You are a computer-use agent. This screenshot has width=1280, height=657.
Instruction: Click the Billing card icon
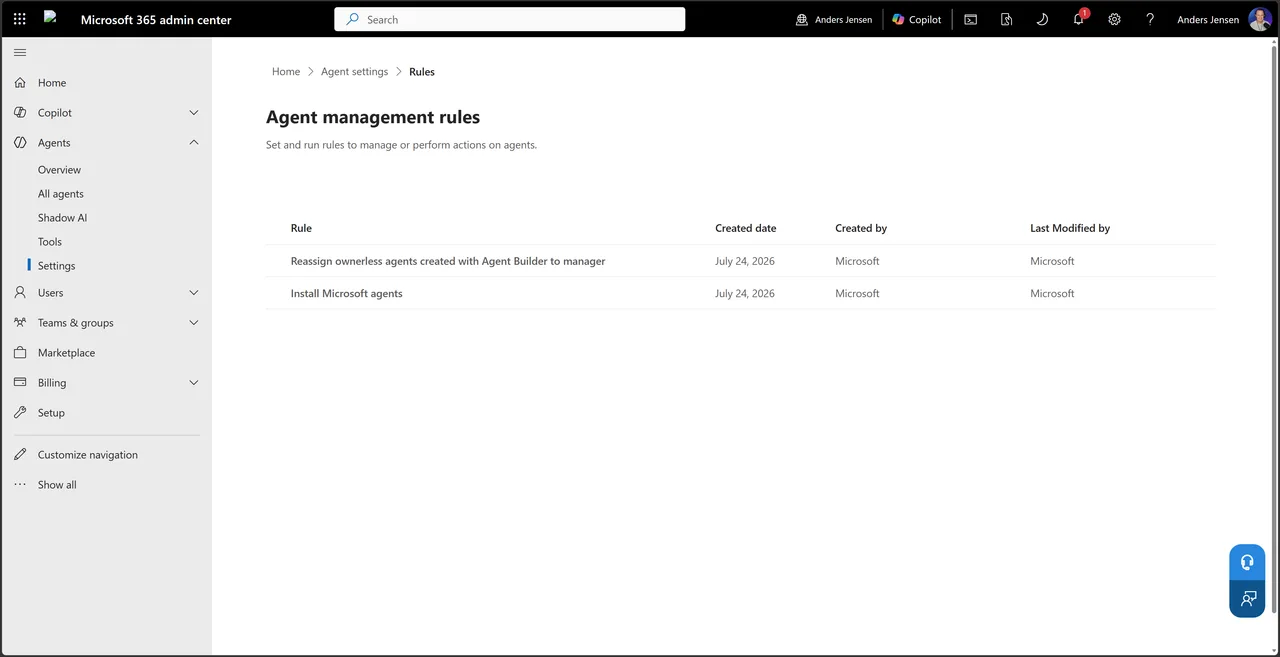coord(20,383)
